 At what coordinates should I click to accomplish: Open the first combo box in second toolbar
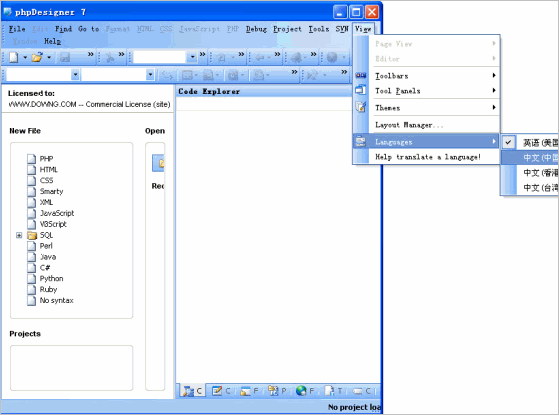(x=42, y=75)
